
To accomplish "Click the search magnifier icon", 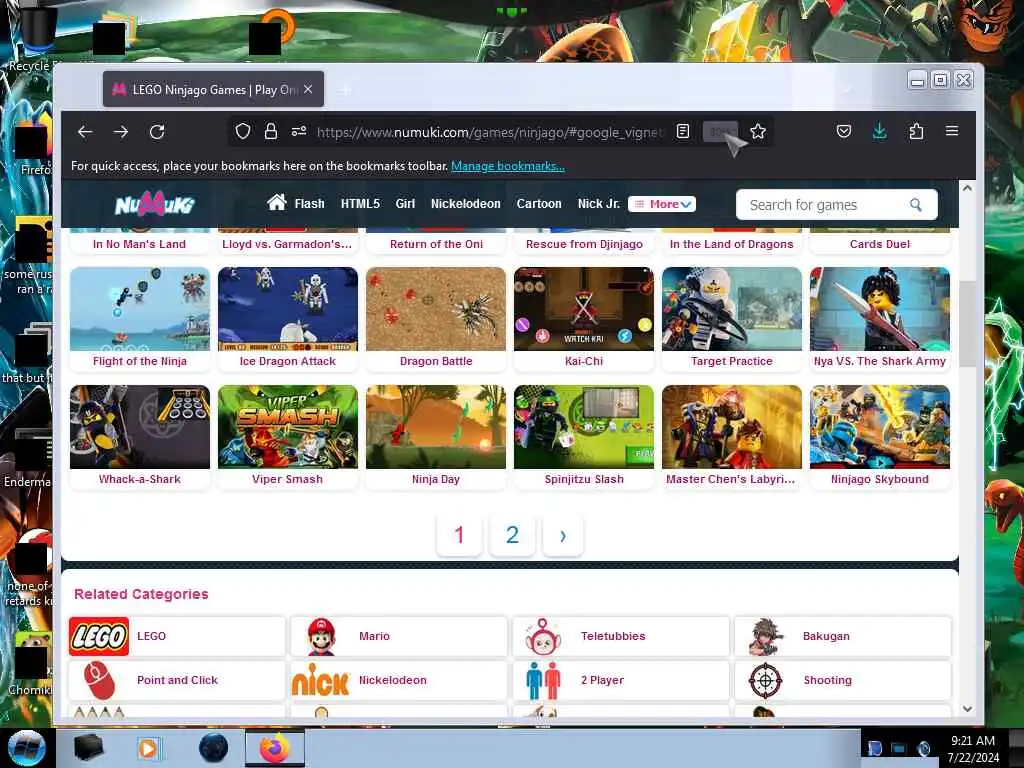I will pyautogui.click(x=916, y=204).
